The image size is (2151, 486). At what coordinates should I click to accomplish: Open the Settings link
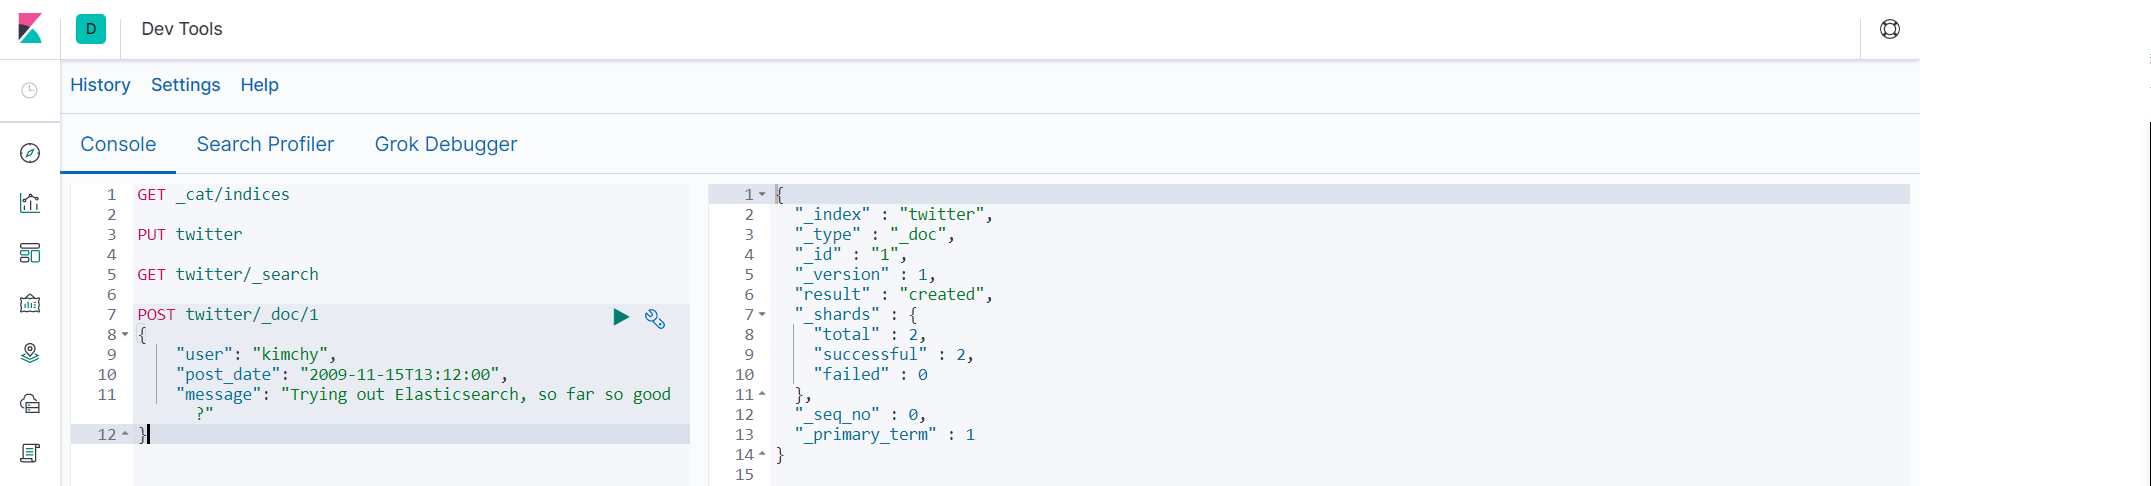click(185, 85)
